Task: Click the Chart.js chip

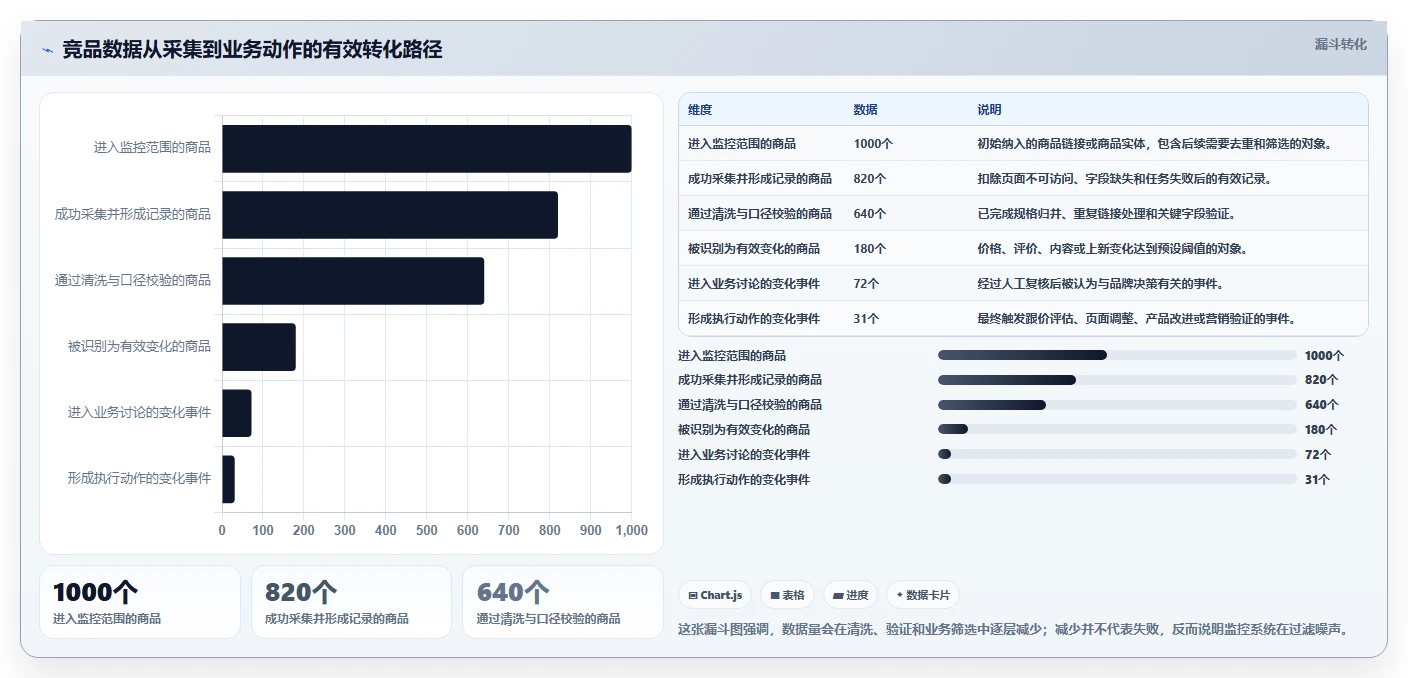Action: [715, 595]
